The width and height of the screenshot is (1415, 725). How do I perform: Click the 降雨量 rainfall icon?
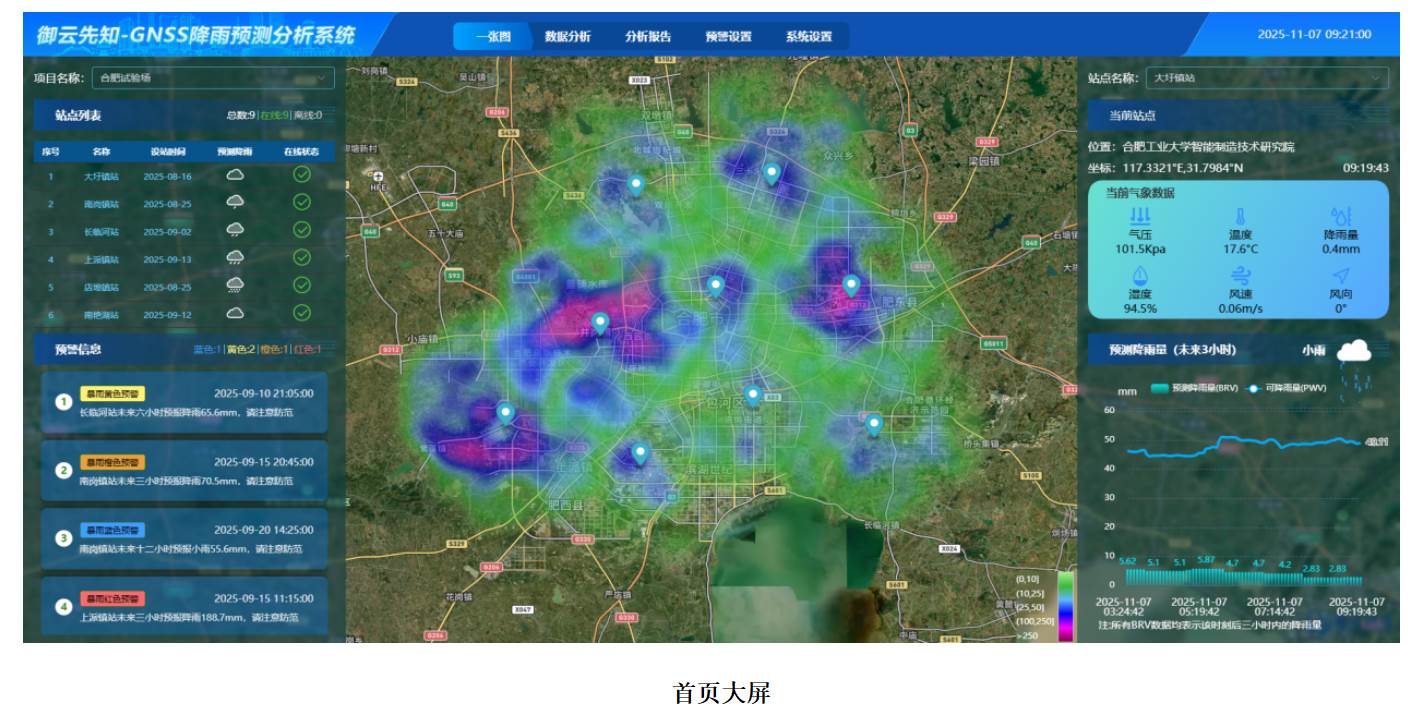(1340, 216)
